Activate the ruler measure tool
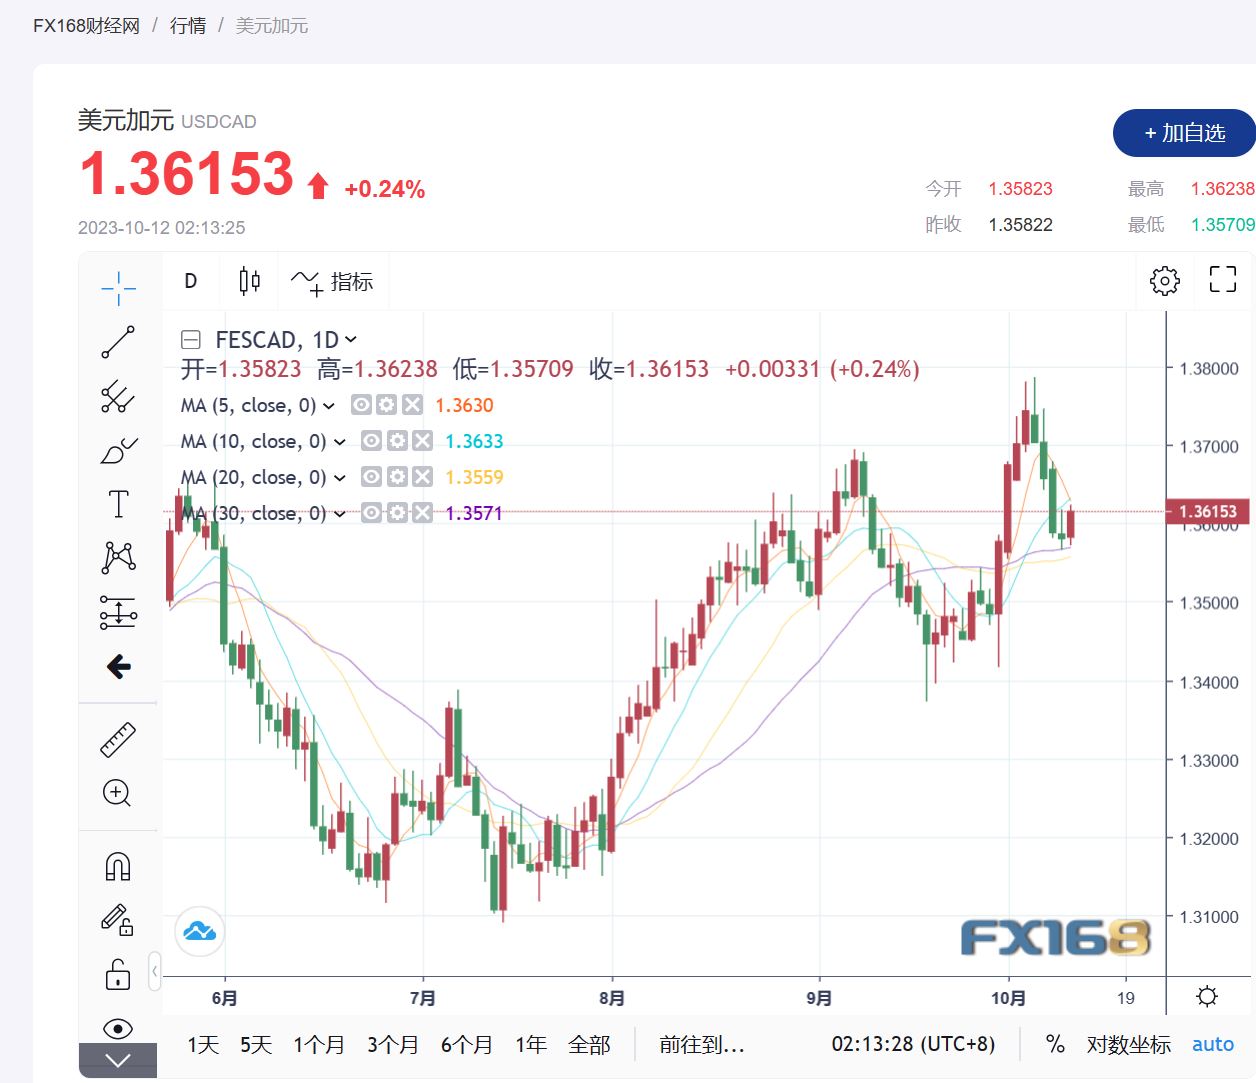The width and height of the screenshot is (1256, 1083). (118, 740)
